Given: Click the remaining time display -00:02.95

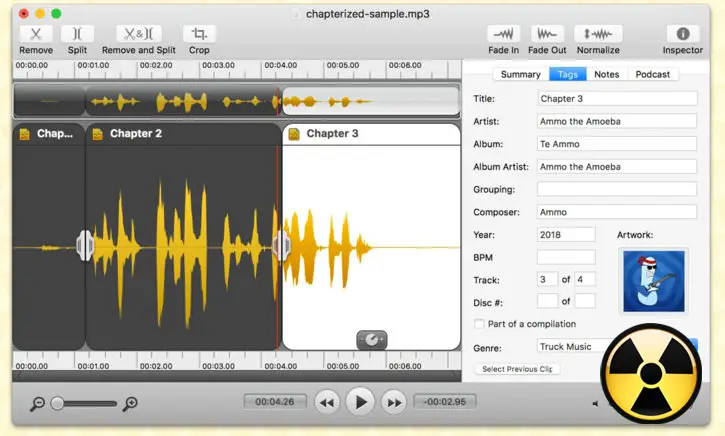Looking at the screenshot, I should click(445, 402).
